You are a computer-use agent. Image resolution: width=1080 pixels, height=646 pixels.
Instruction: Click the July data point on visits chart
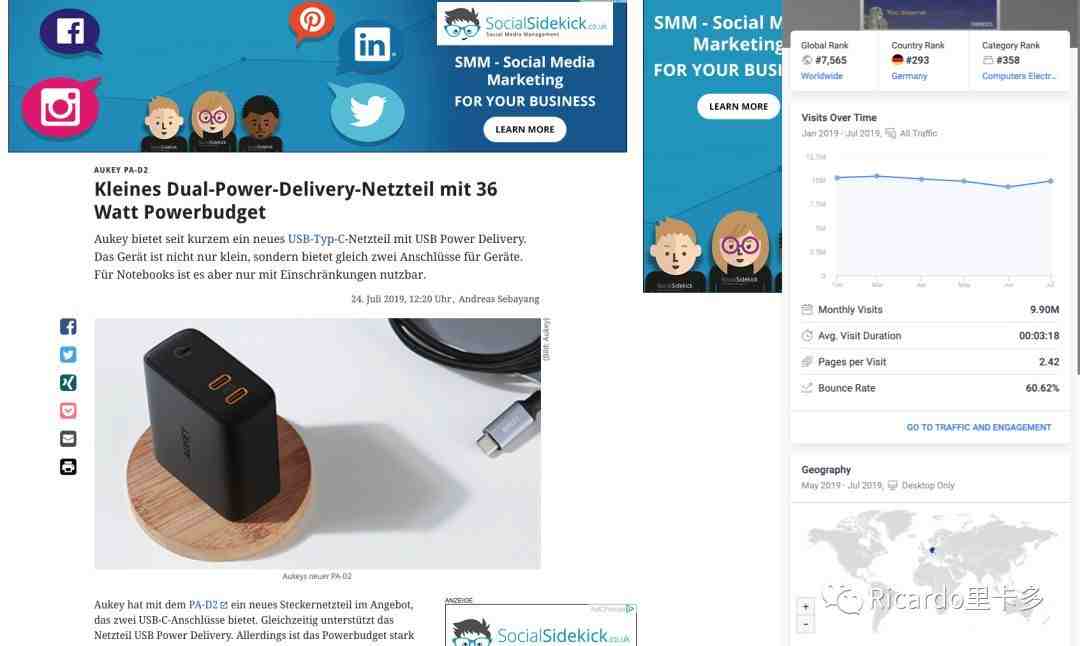click(1051, 181)
